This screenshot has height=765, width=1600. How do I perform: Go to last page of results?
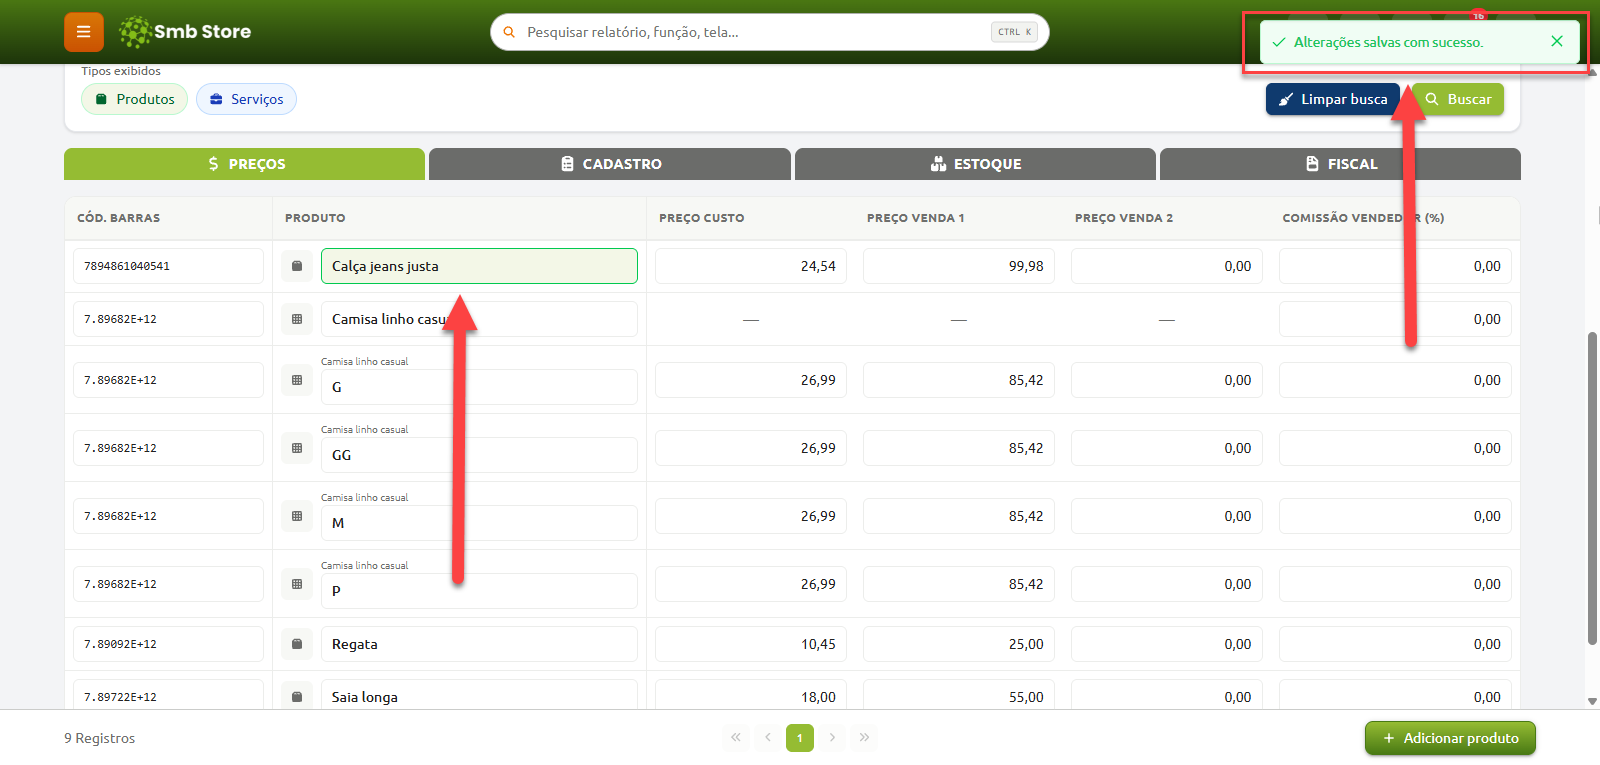coord(864,737)
